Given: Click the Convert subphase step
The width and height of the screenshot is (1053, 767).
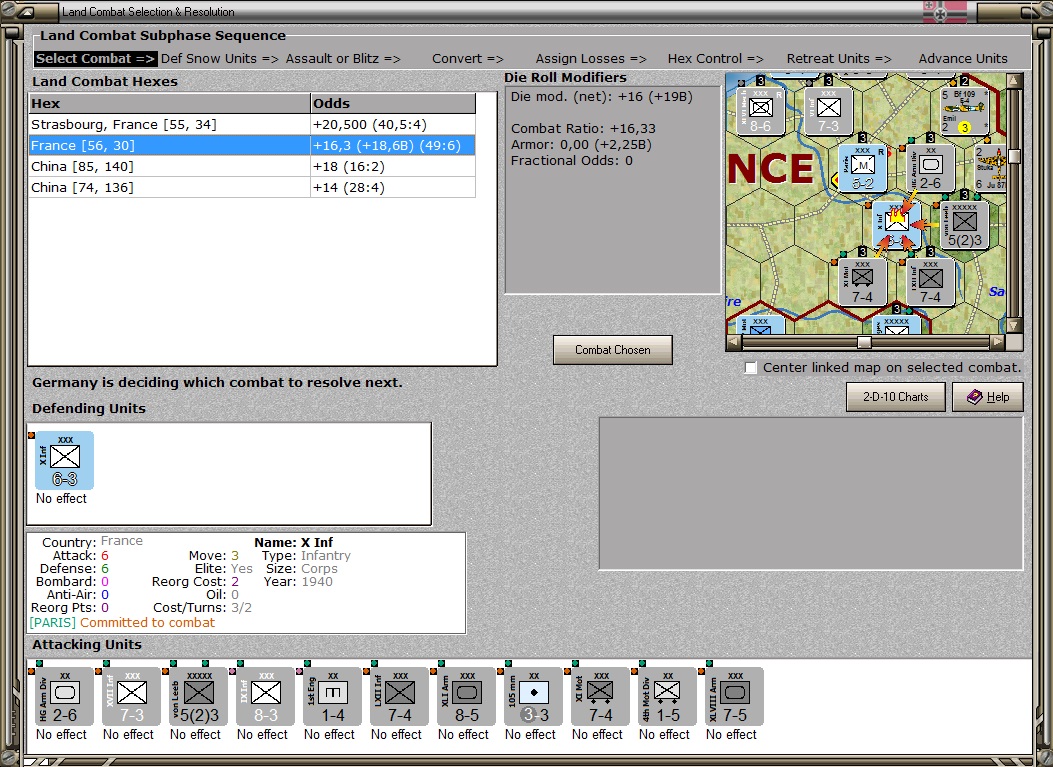Looking at the screenshot, I should pyautogui.click(x=467, y=58).
